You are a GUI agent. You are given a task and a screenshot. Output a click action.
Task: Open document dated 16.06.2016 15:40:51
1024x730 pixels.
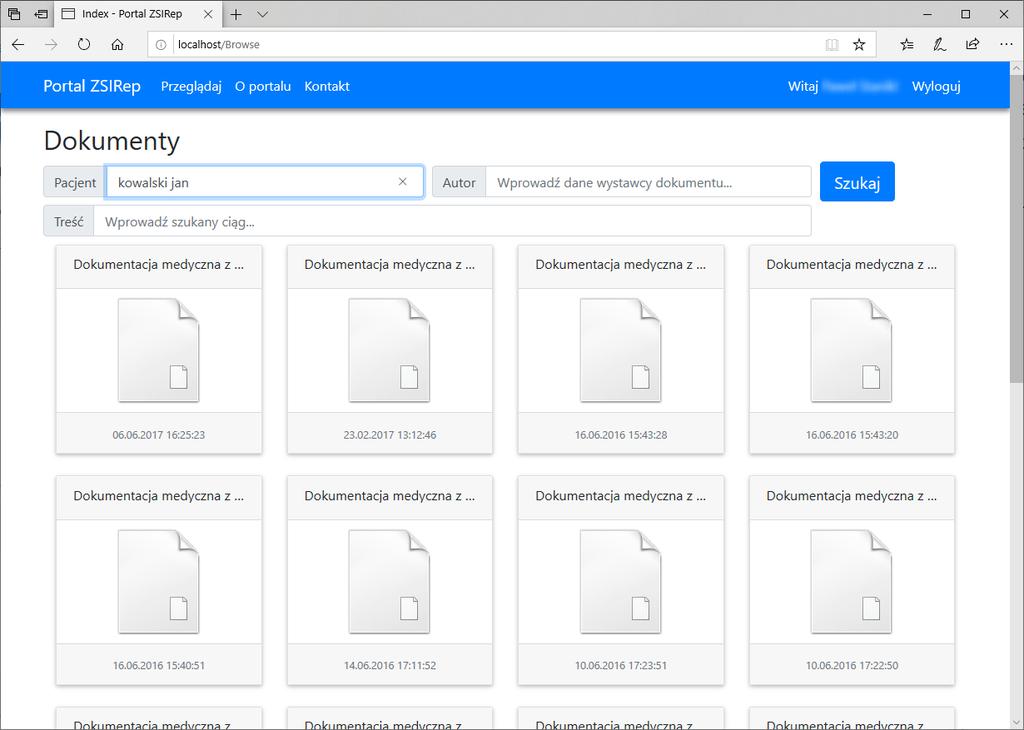[x=159, y=581]
